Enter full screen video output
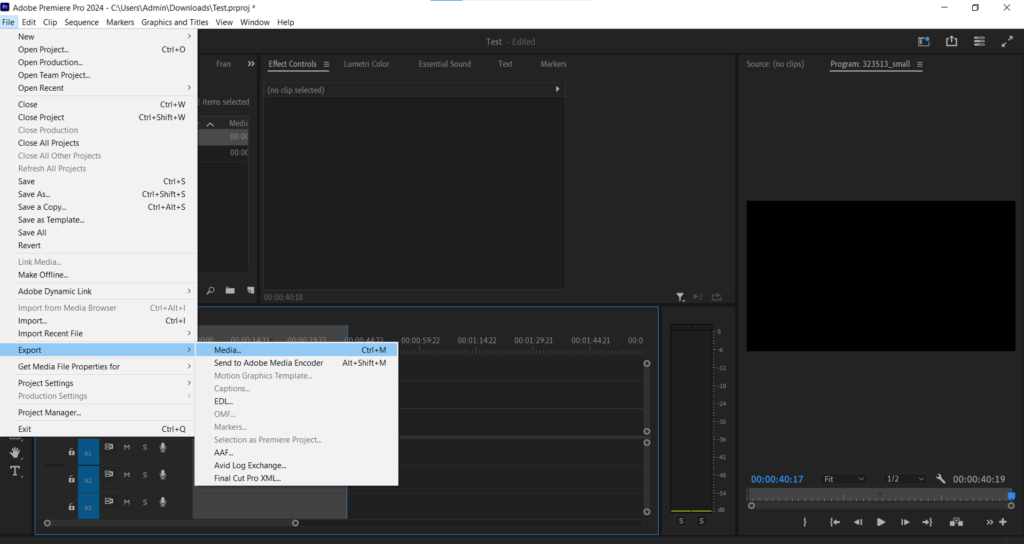This screenshot has width=1024, height=544. [1006, 41]
